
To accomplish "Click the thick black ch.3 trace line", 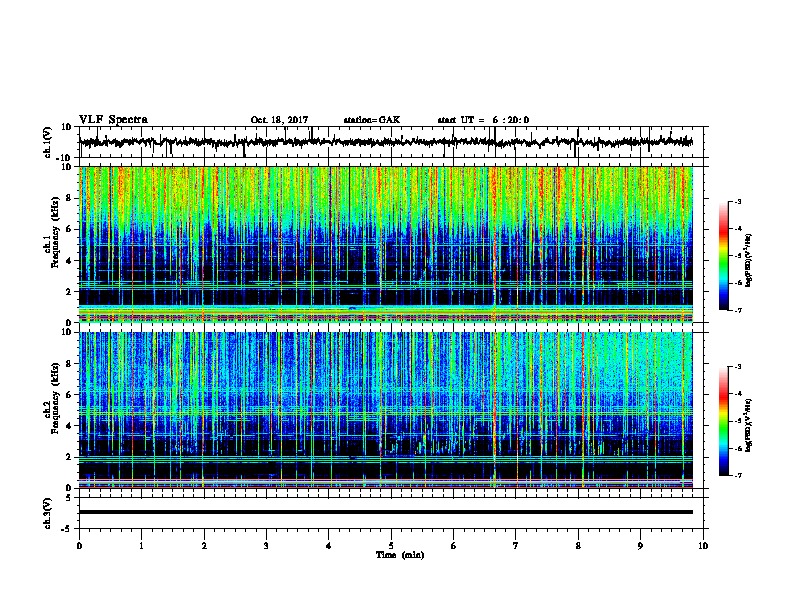I will point(386,512).
